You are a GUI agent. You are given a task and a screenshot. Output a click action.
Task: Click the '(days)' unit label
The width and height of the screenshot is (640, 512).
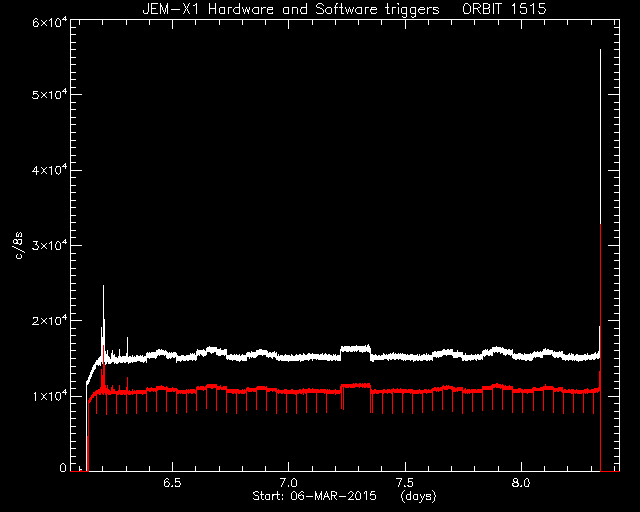[x=418, y=496]
